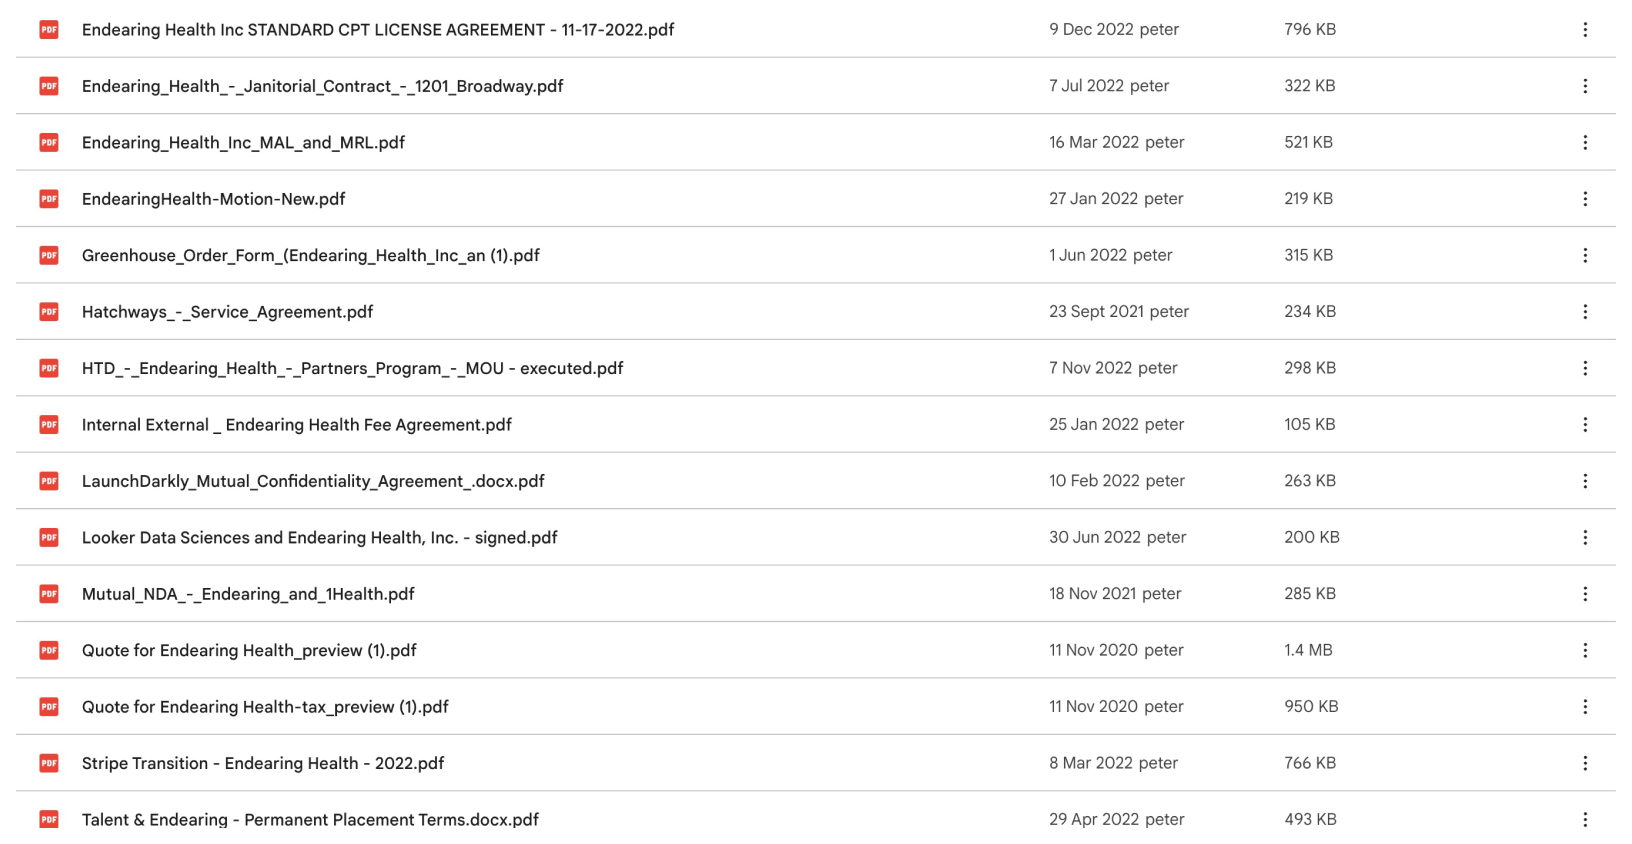Click the PDF icon for Mutual_NDA_-_Endearing_and_1Health.pdf

coord(48,593)
